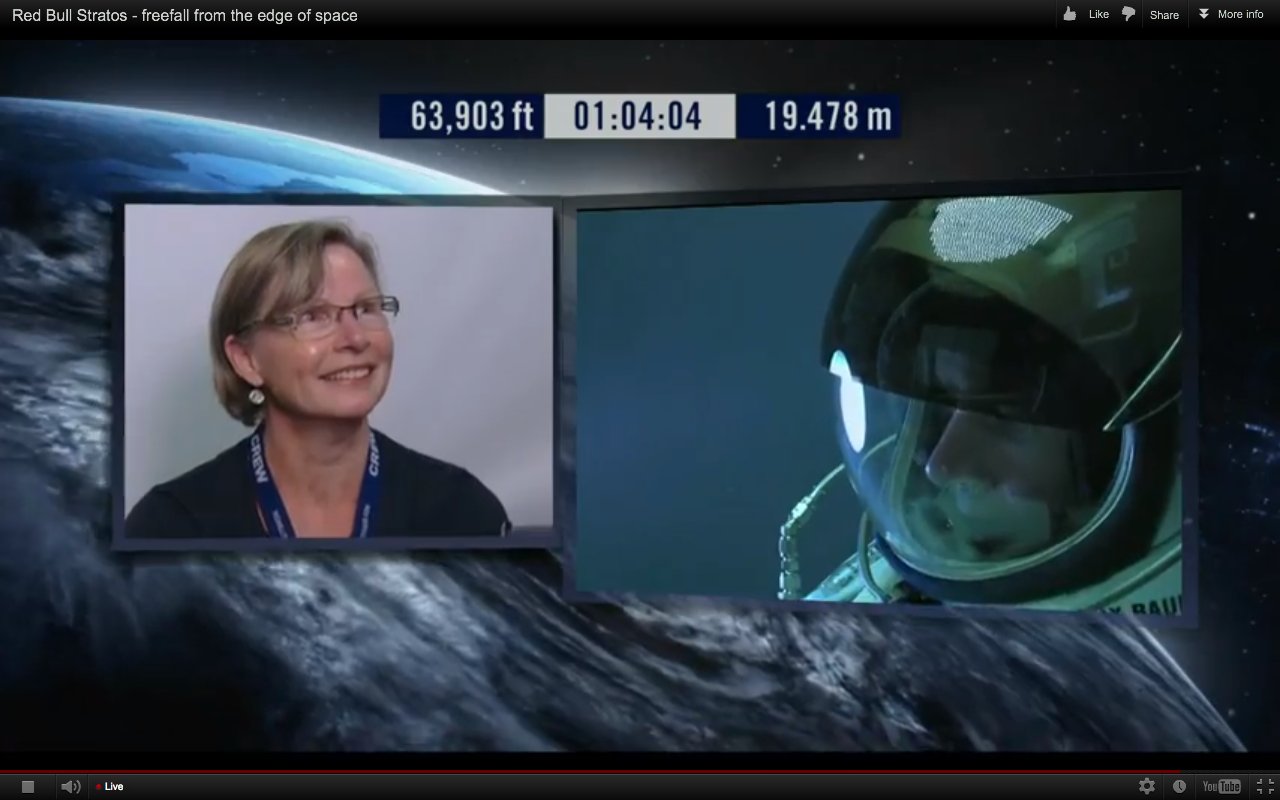The width and height of the screenshot is (1280, 800).
Task: Click the Like label
Action: [1099, 15]
